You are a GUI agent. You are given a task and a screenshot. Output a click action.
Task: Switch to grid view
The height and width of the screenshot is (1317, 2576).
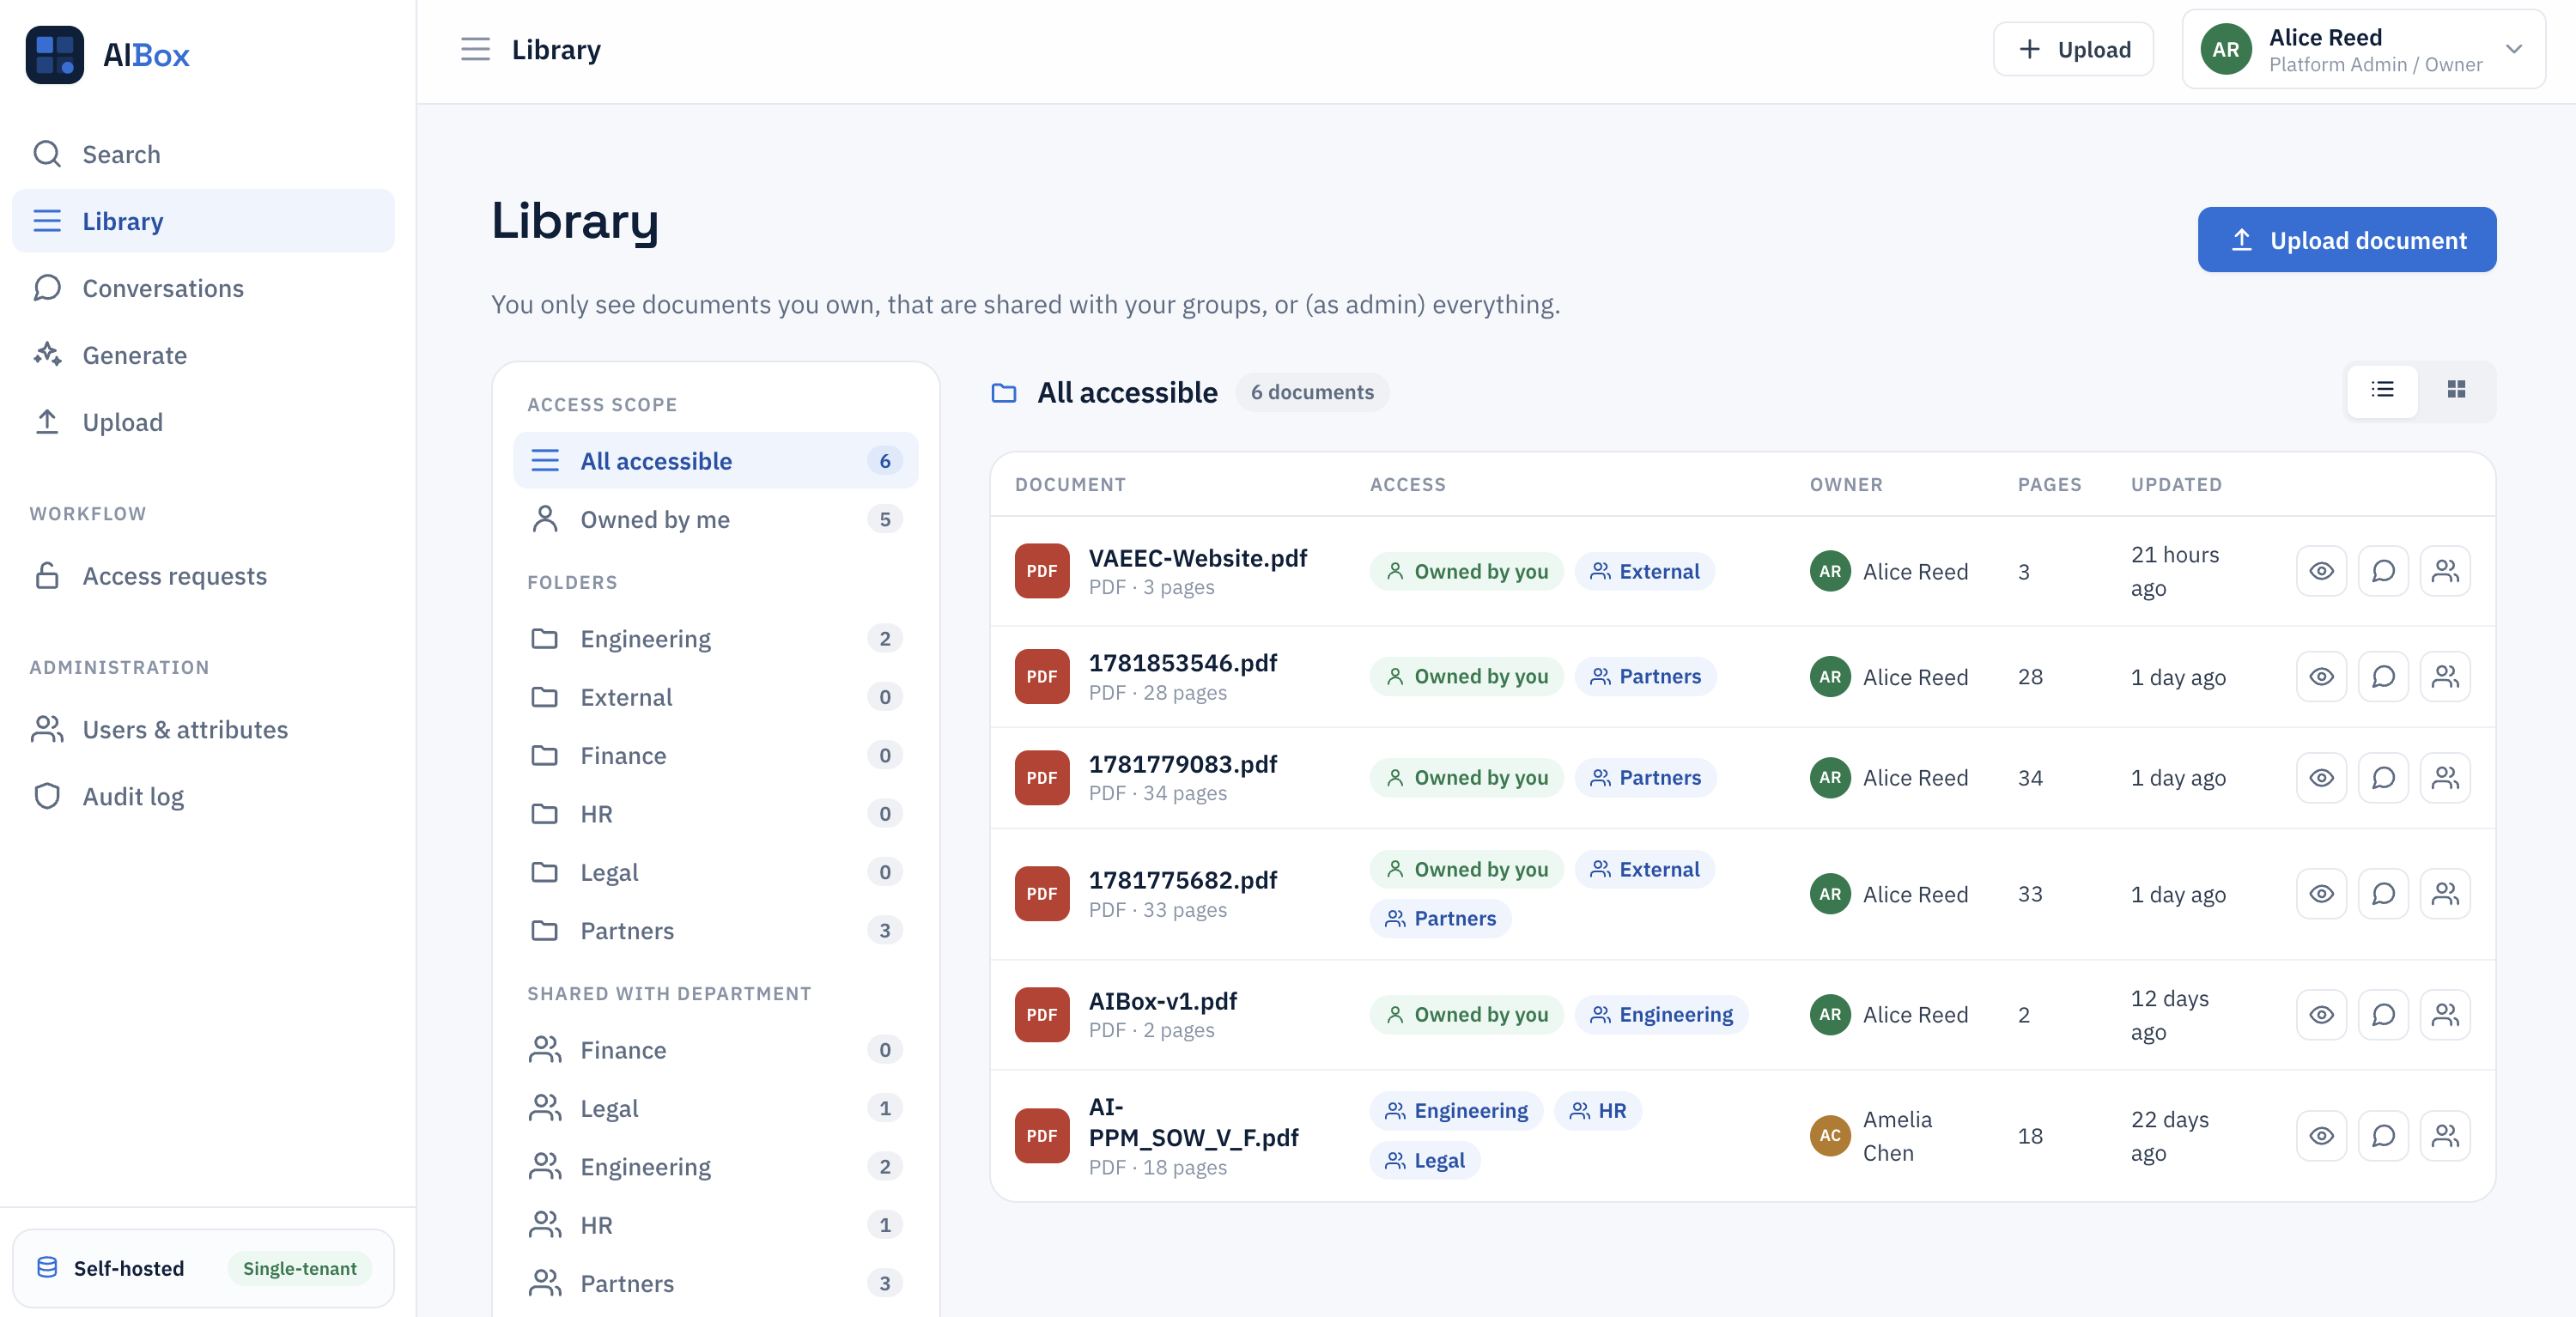click(2456, 390)
